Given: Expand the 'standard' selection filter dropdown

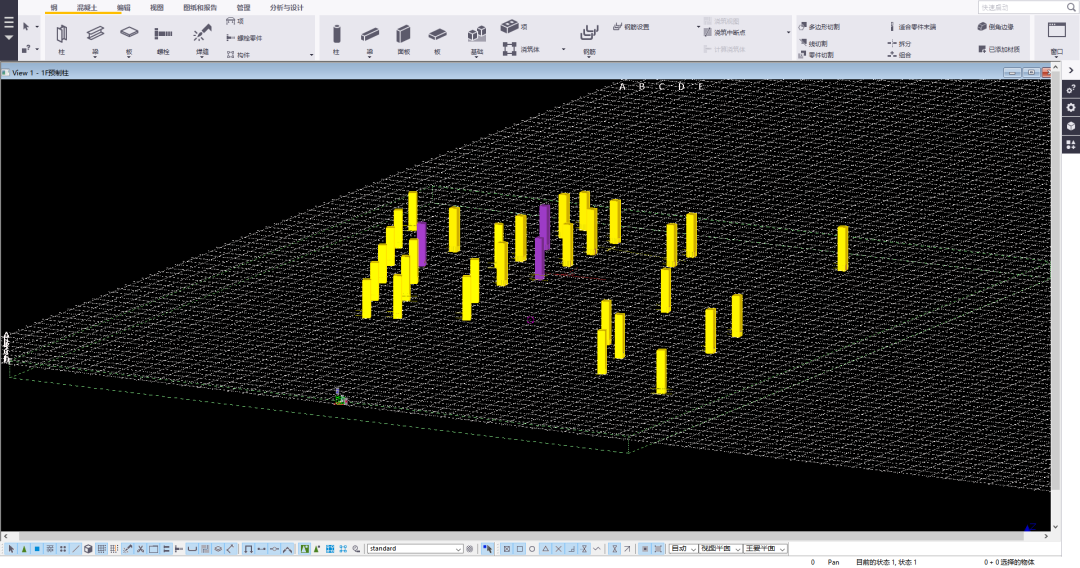Looking at the screenshot, I should [458, 549].
